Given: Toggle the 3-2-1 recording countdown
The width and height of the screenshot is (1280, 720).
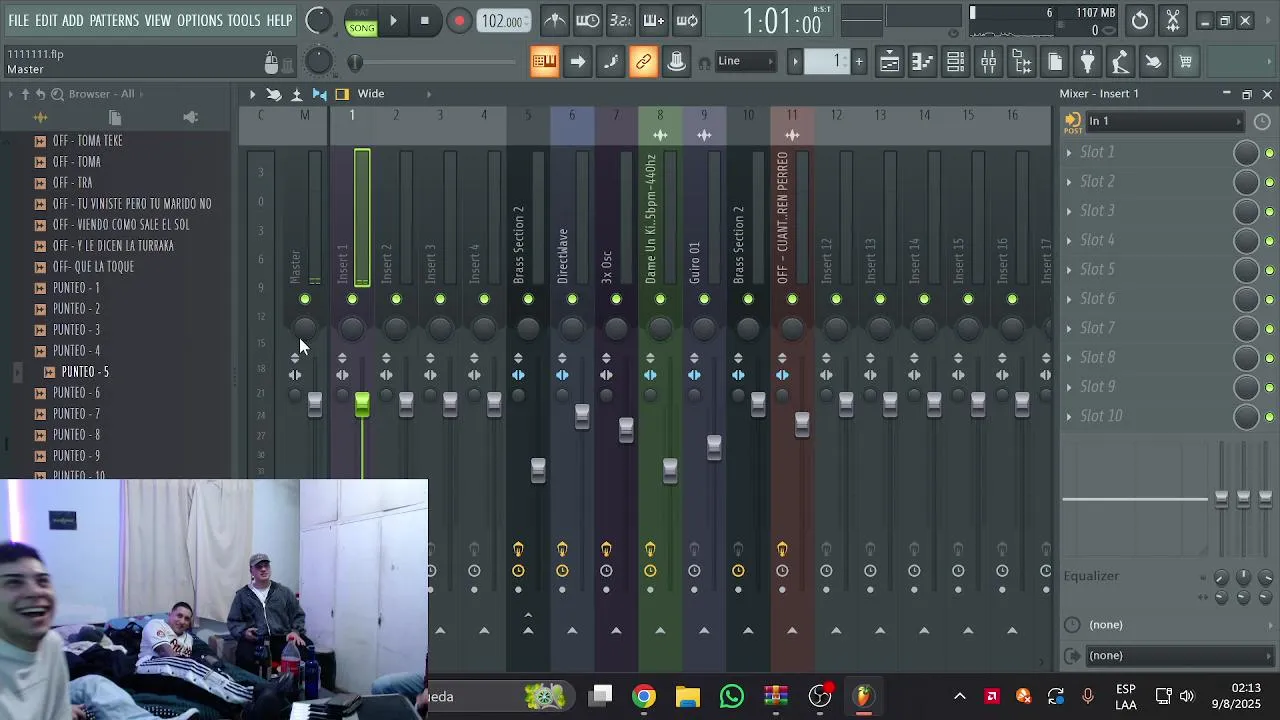Looking at the screenshot, I should coord(621,20).
